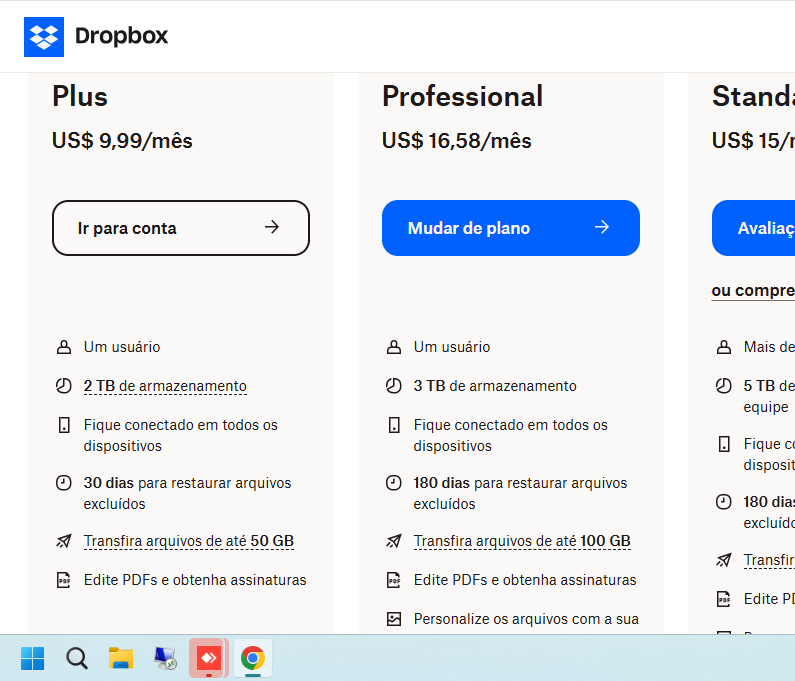Click 'Fique conectado em todos os dispositivos' in Plus
This screenshot has width=795, height=681.
click(x=180, y=436)
